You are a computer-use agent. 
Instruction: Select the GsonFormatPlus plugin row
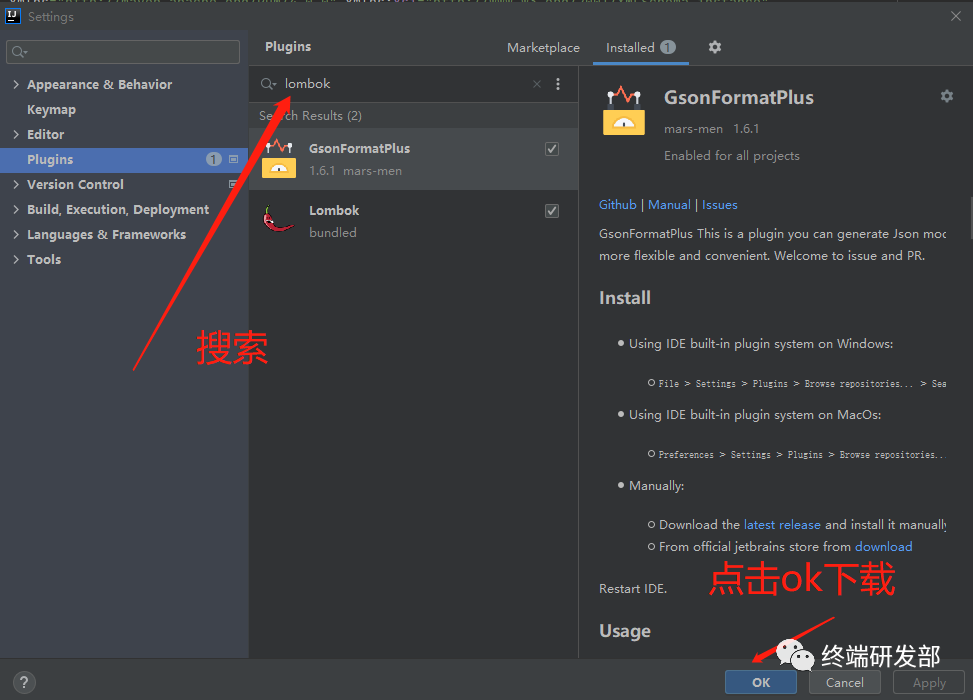[413, 159]
